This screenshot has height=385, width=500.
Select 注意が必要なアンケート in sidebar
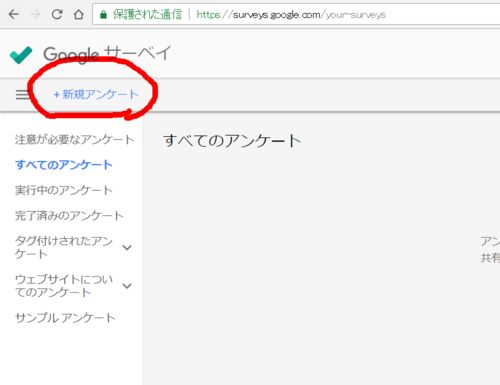[74, 139]
